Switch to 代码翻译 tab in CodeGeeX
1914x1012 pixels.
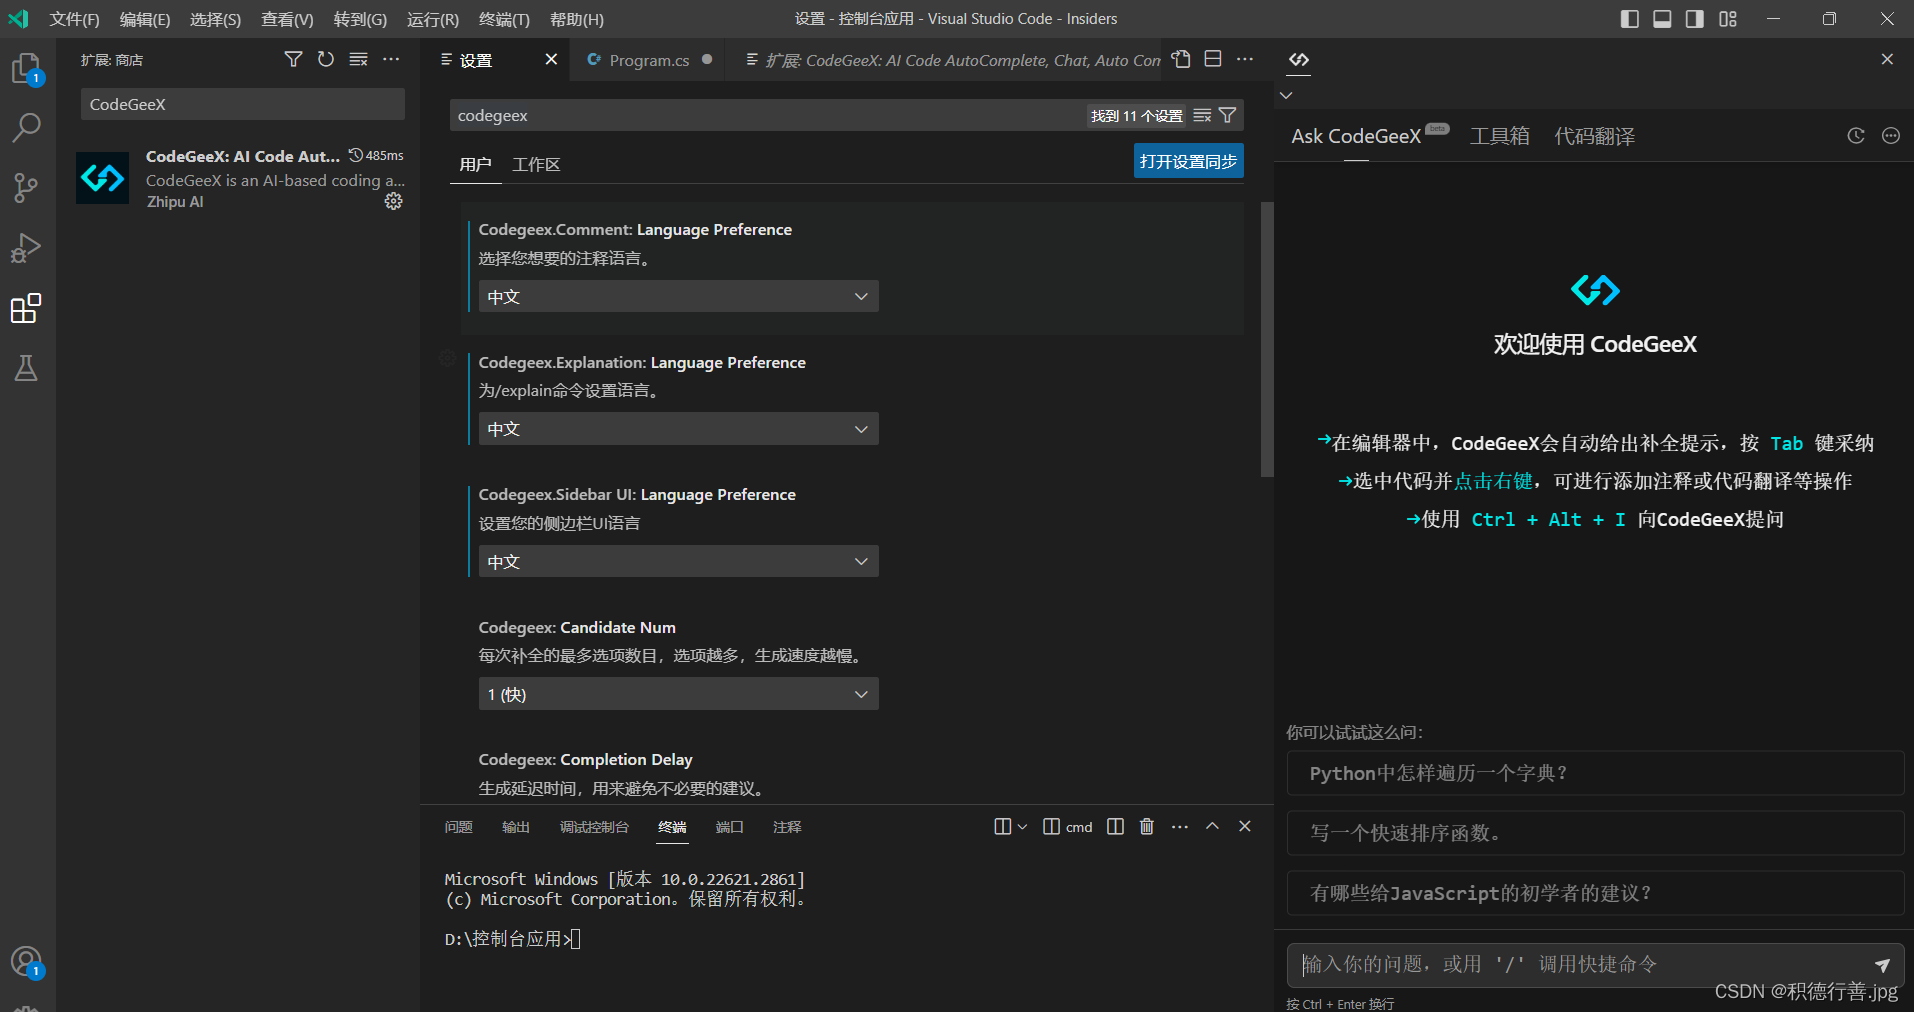coord(1594,136)
